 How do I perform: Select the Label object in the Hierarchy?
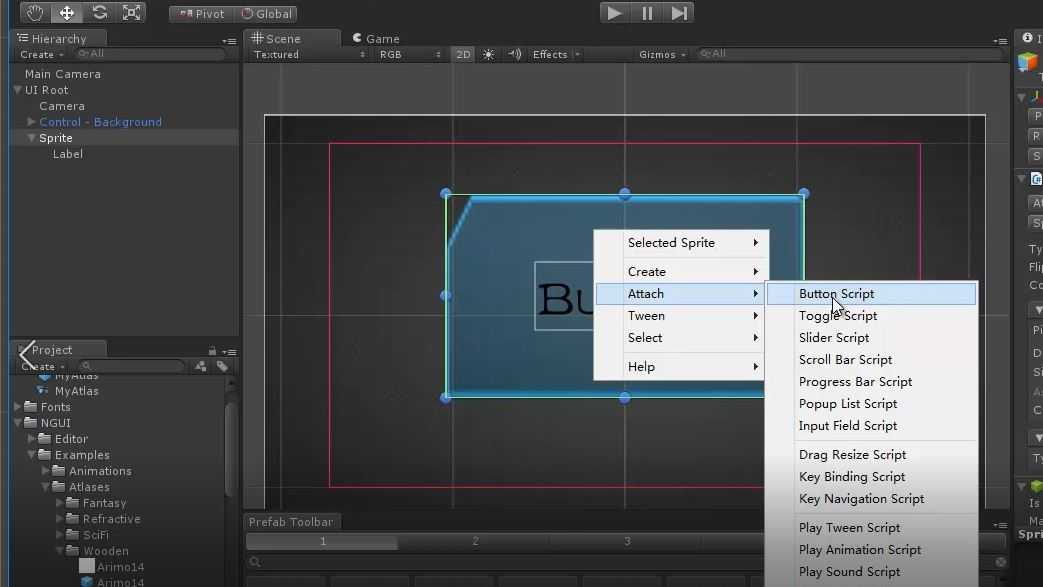(x=68, y=154)
